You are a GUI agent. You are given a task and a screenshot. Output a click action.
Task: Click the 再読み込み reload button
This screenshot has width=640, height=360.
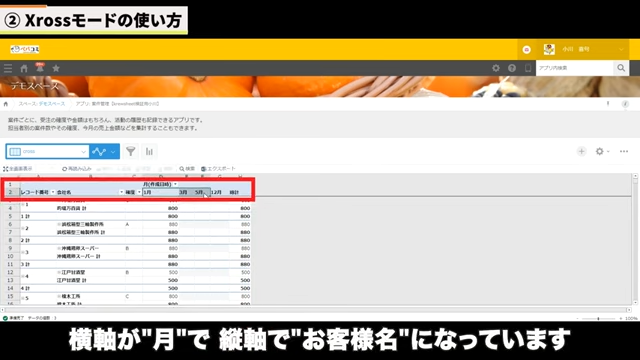click(76, 169)
